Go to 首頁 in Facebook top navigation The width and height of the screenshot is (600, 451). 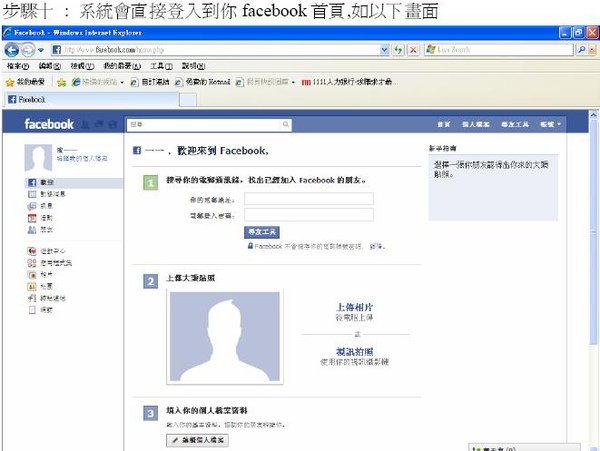pos(443,124)
